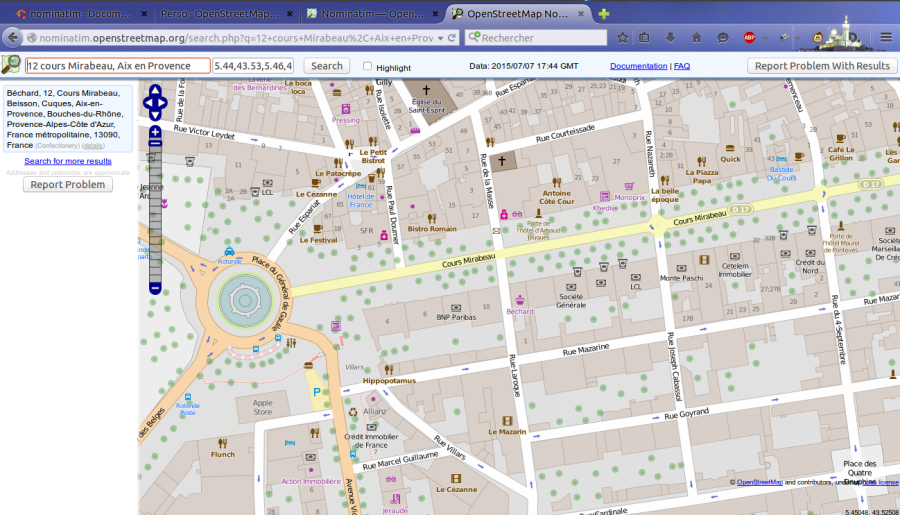Image resolution: width=900 pixels, height=515 pixels.
Task: Click the Quick fast food icon
Action: pos(730,149)
